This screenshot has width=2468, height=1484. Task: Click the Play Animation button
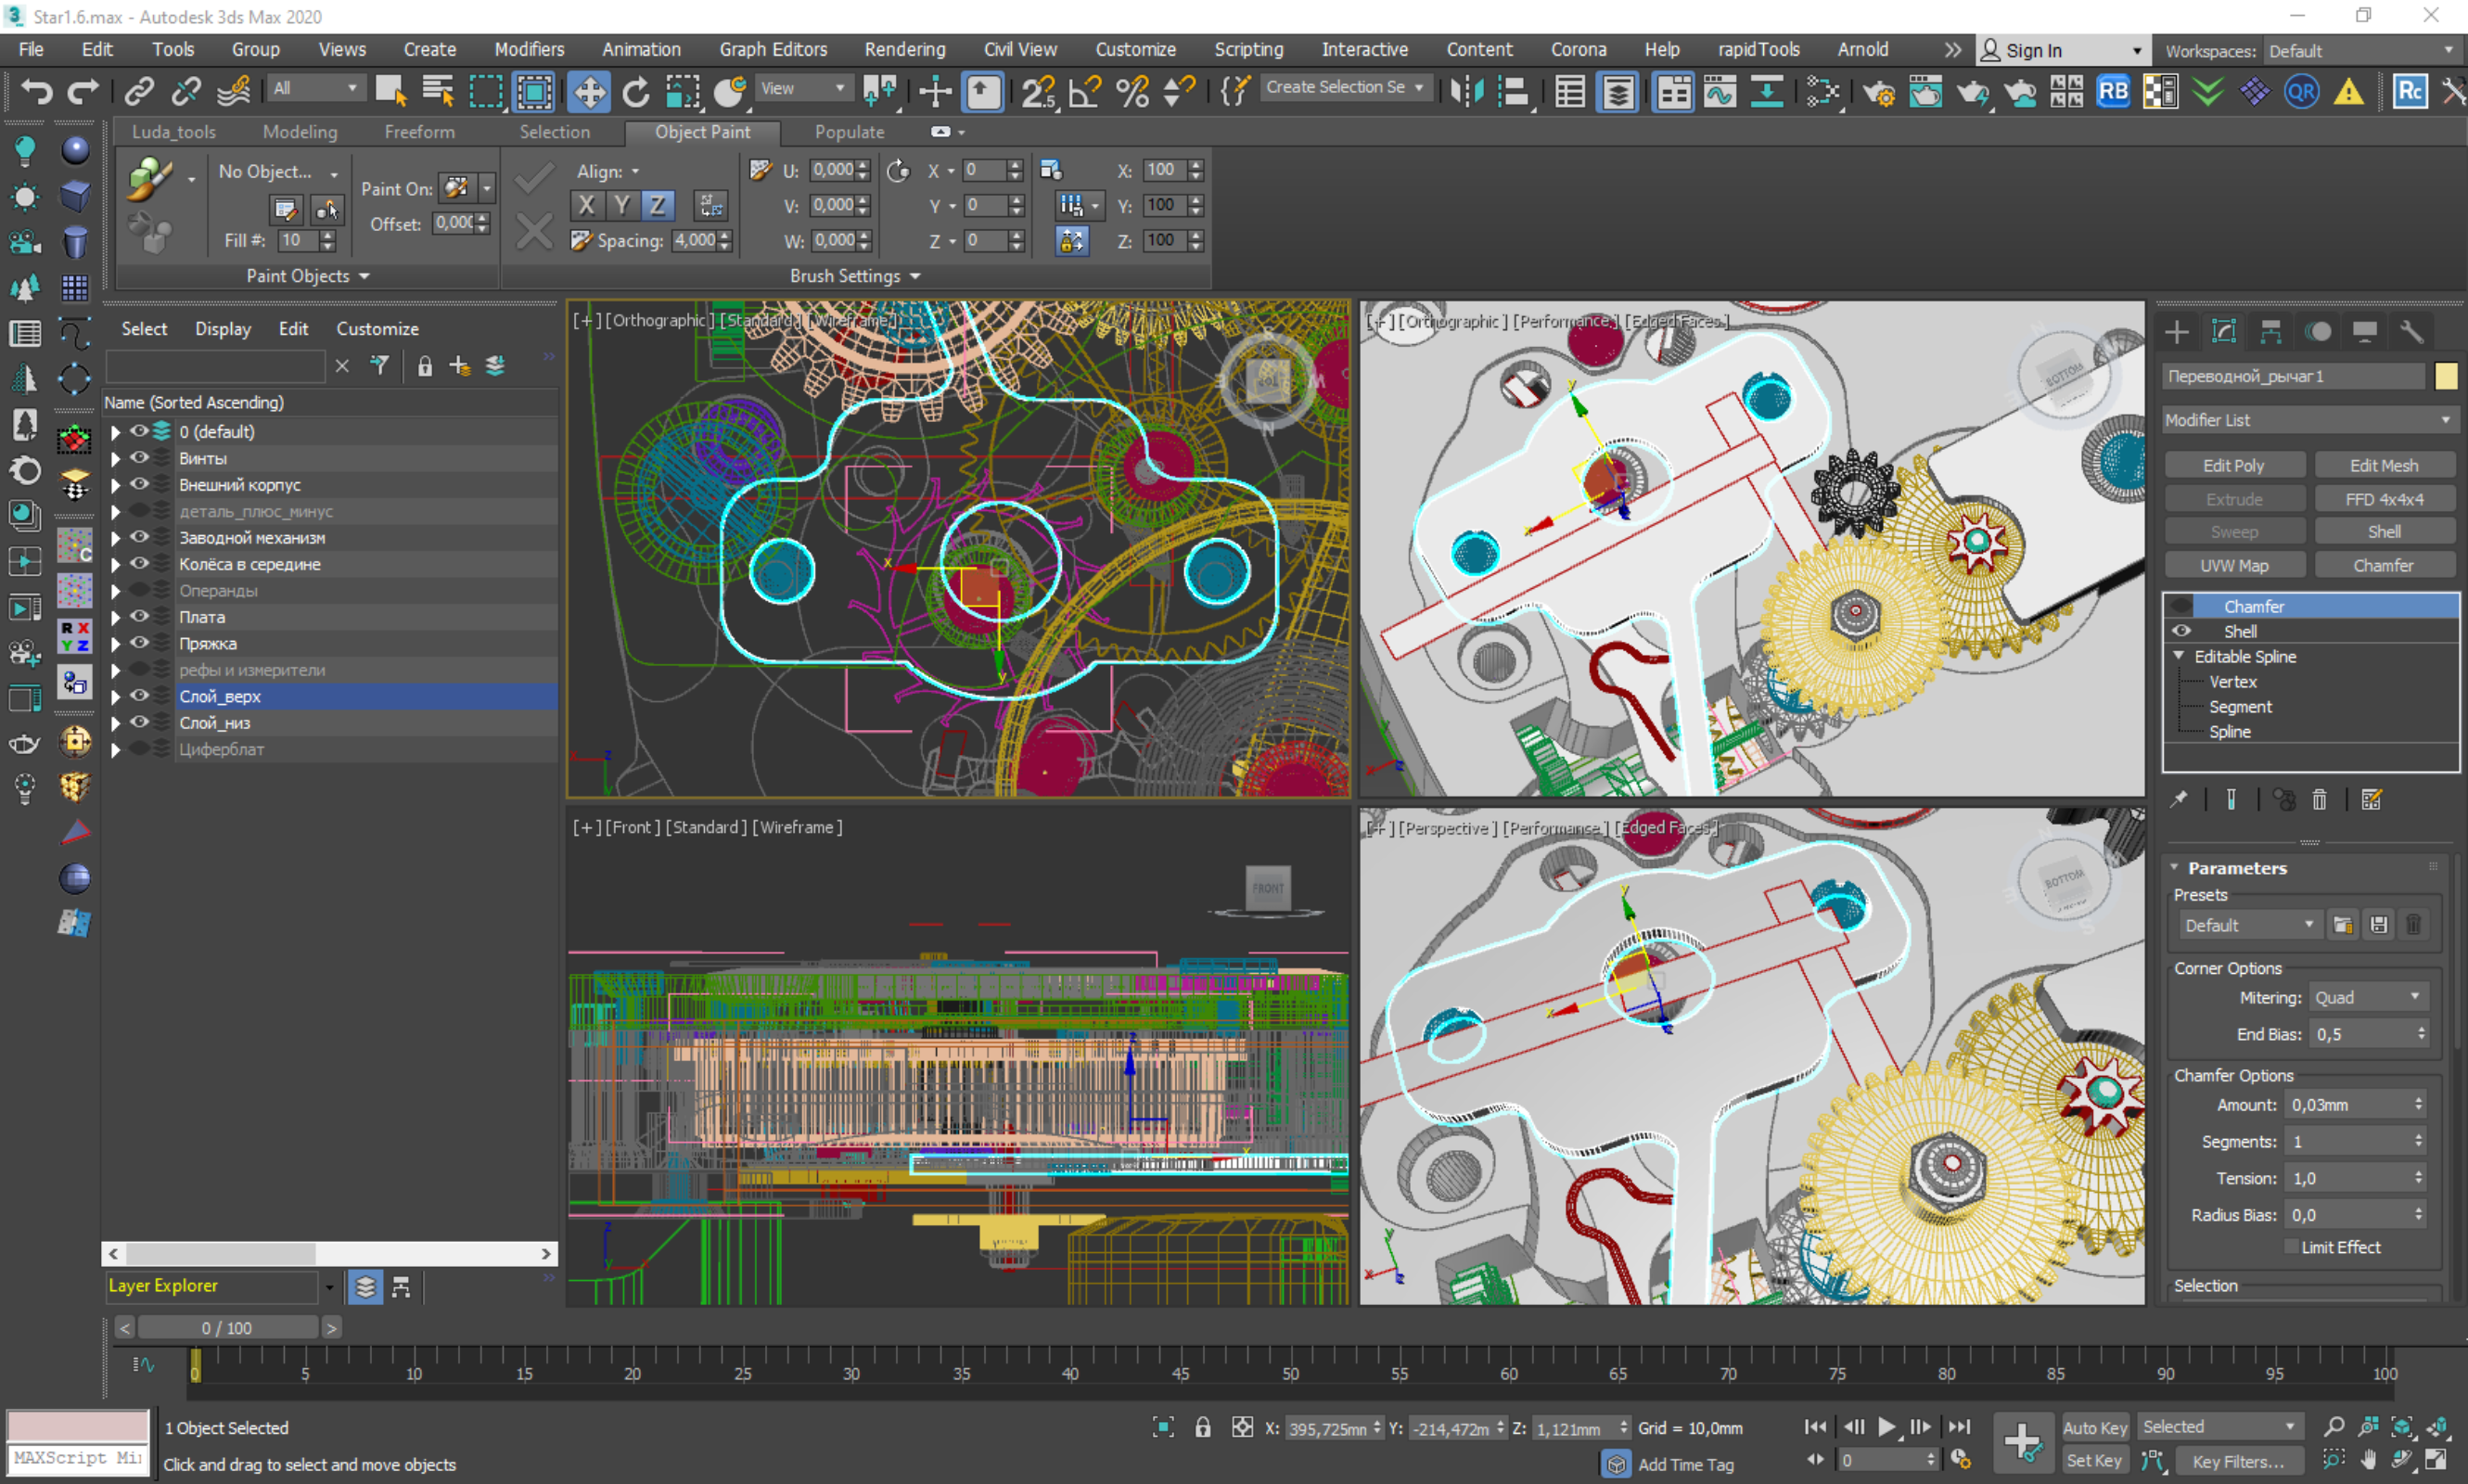click(x=1886, y=1427)
